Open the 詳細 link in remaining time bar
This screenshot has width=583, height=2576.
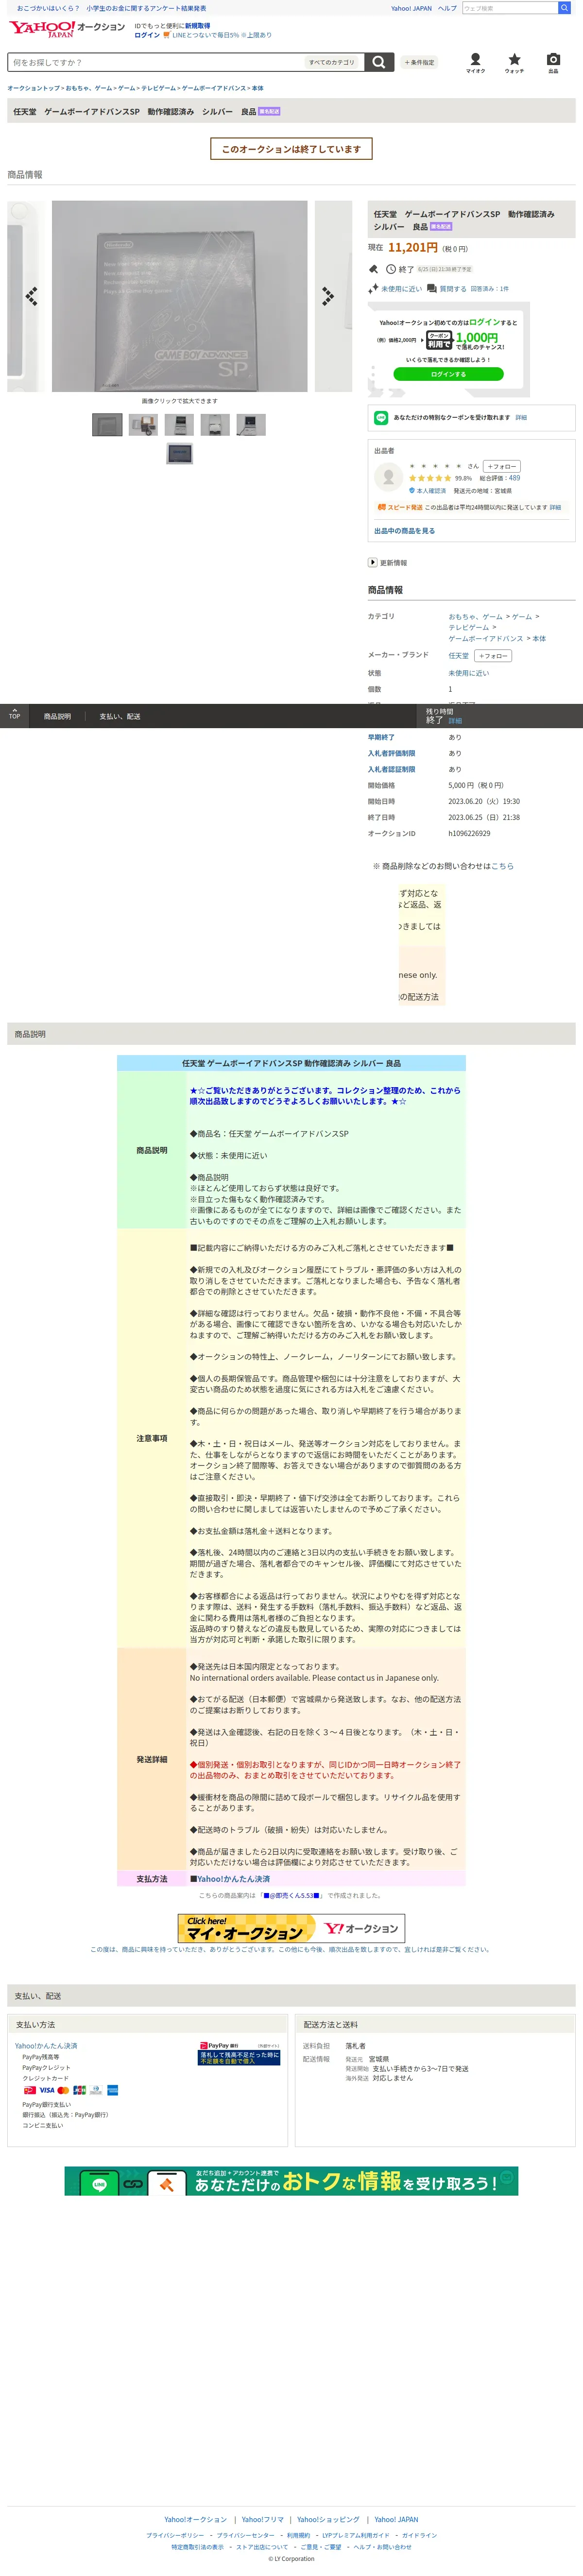tap(455, 721)
